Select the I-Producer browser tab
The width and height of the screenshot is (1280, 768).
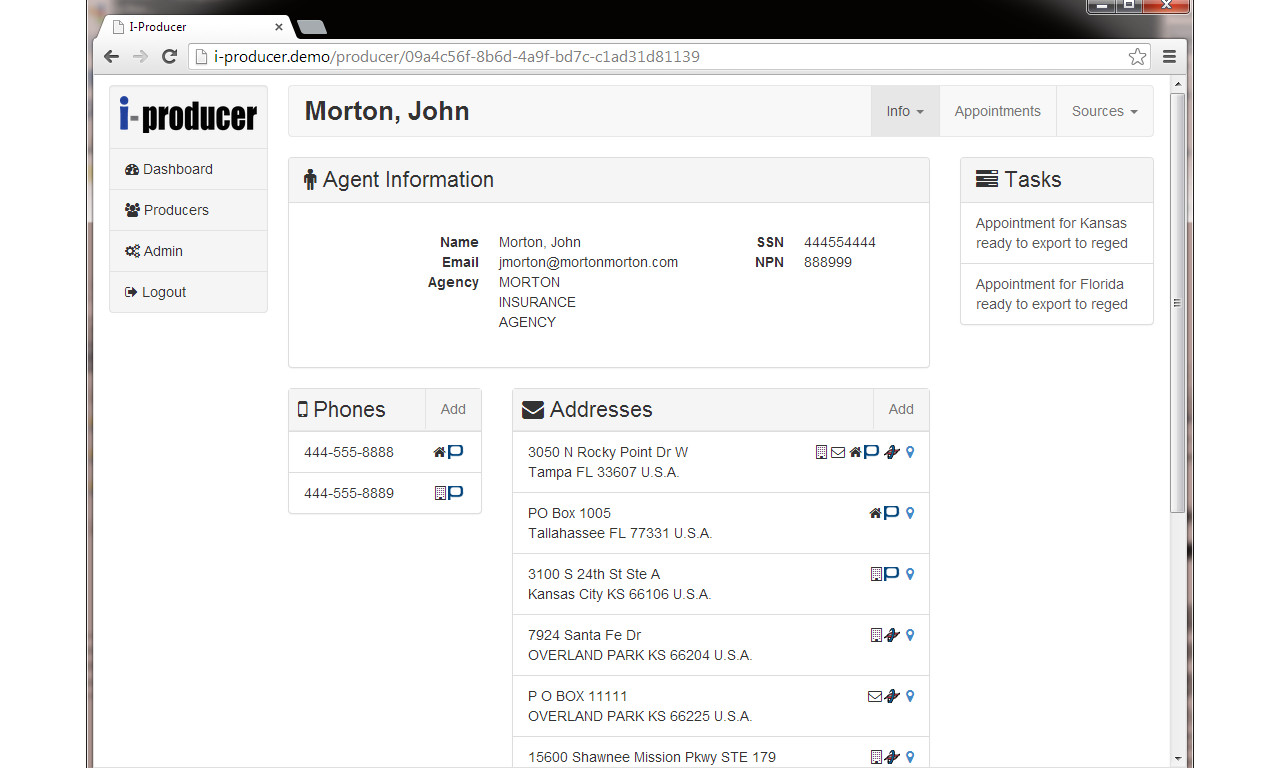click(198, 27)
